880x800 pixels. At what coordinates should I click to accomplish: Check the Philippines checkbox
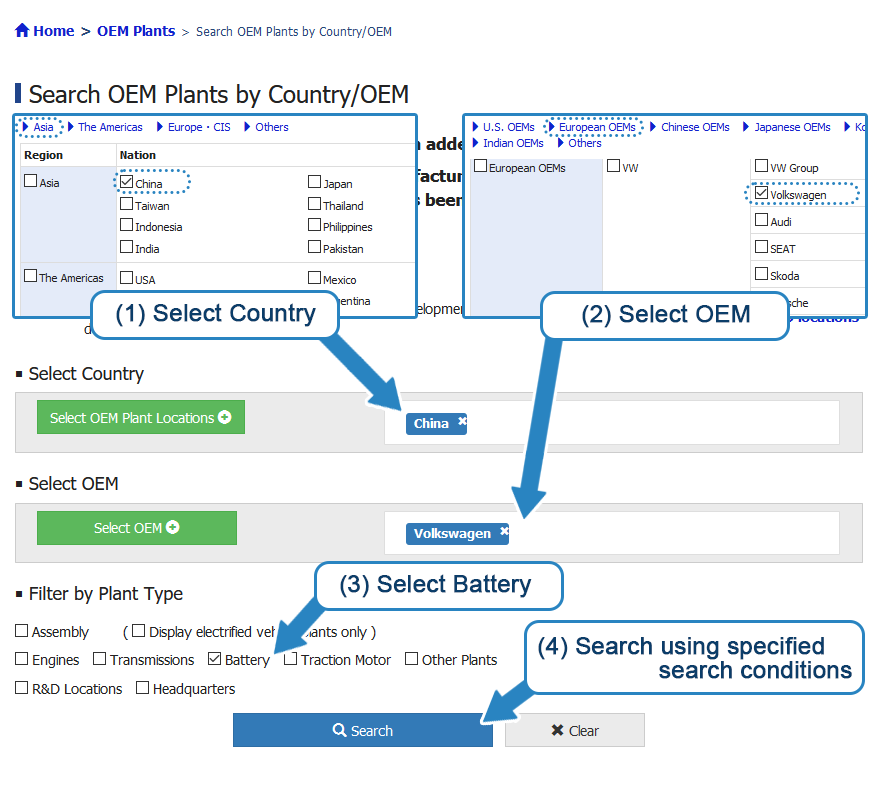click(x=314, y=225)
